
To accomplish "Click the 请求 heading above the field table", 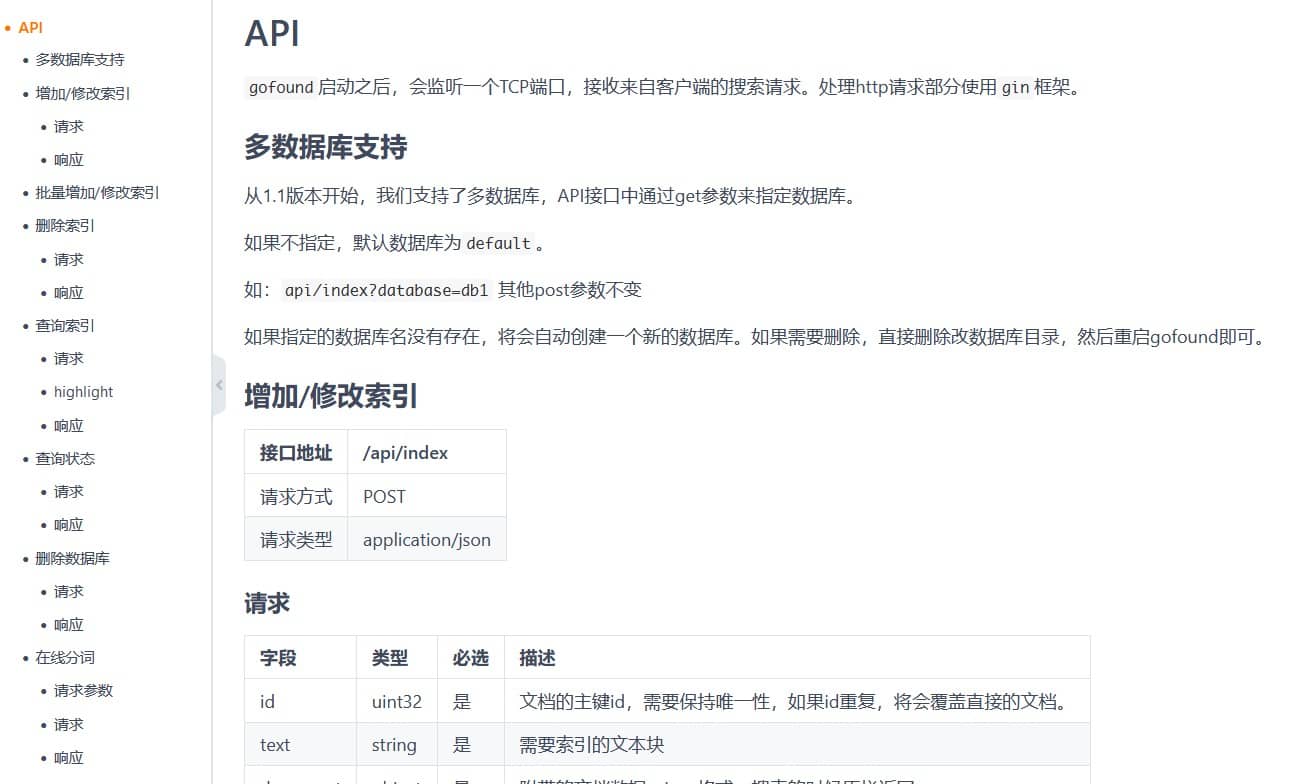I will coord(267,604).
